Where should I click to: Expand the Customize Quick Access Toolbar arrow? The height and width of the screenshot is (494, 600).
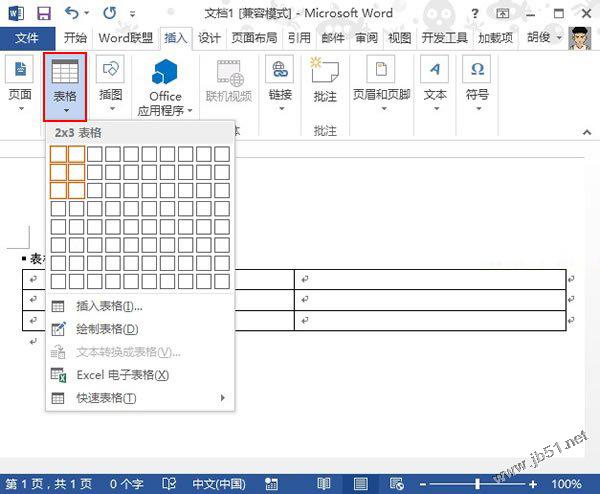132,14
